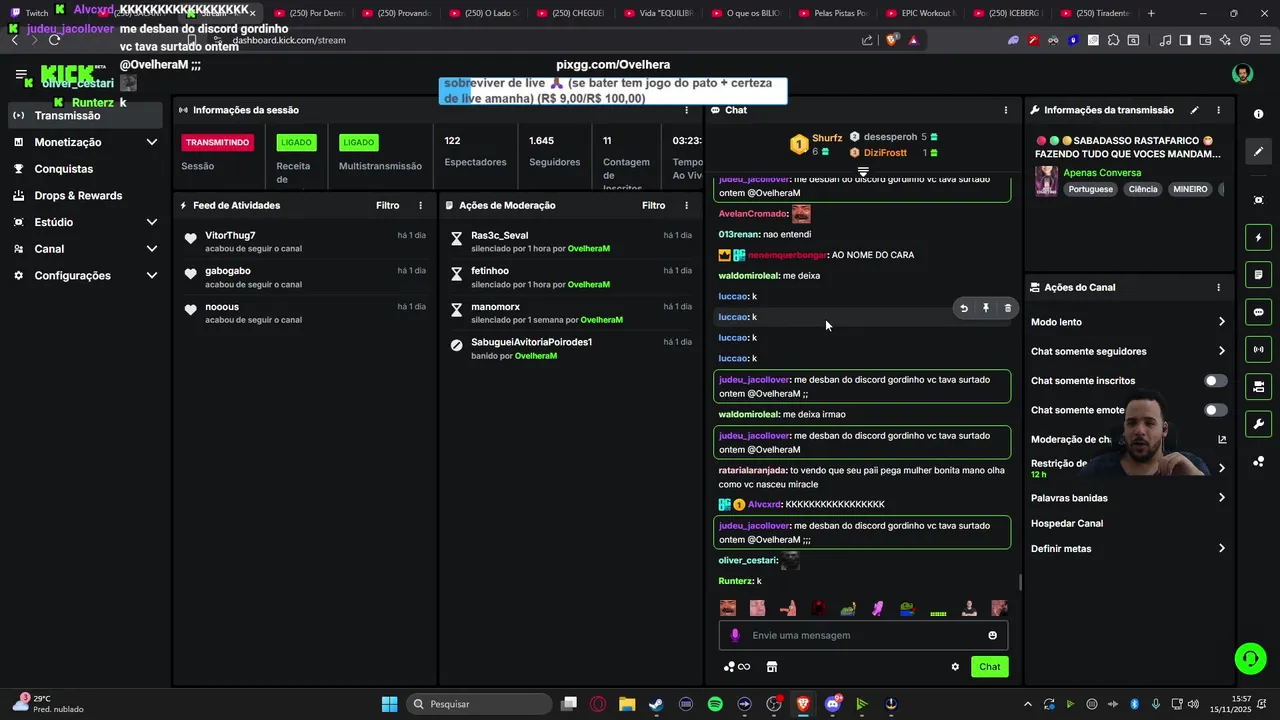Toggle Chat somente emotes switch
The width and height of the screenshot is (1280, 720).
pos(1215,410)
